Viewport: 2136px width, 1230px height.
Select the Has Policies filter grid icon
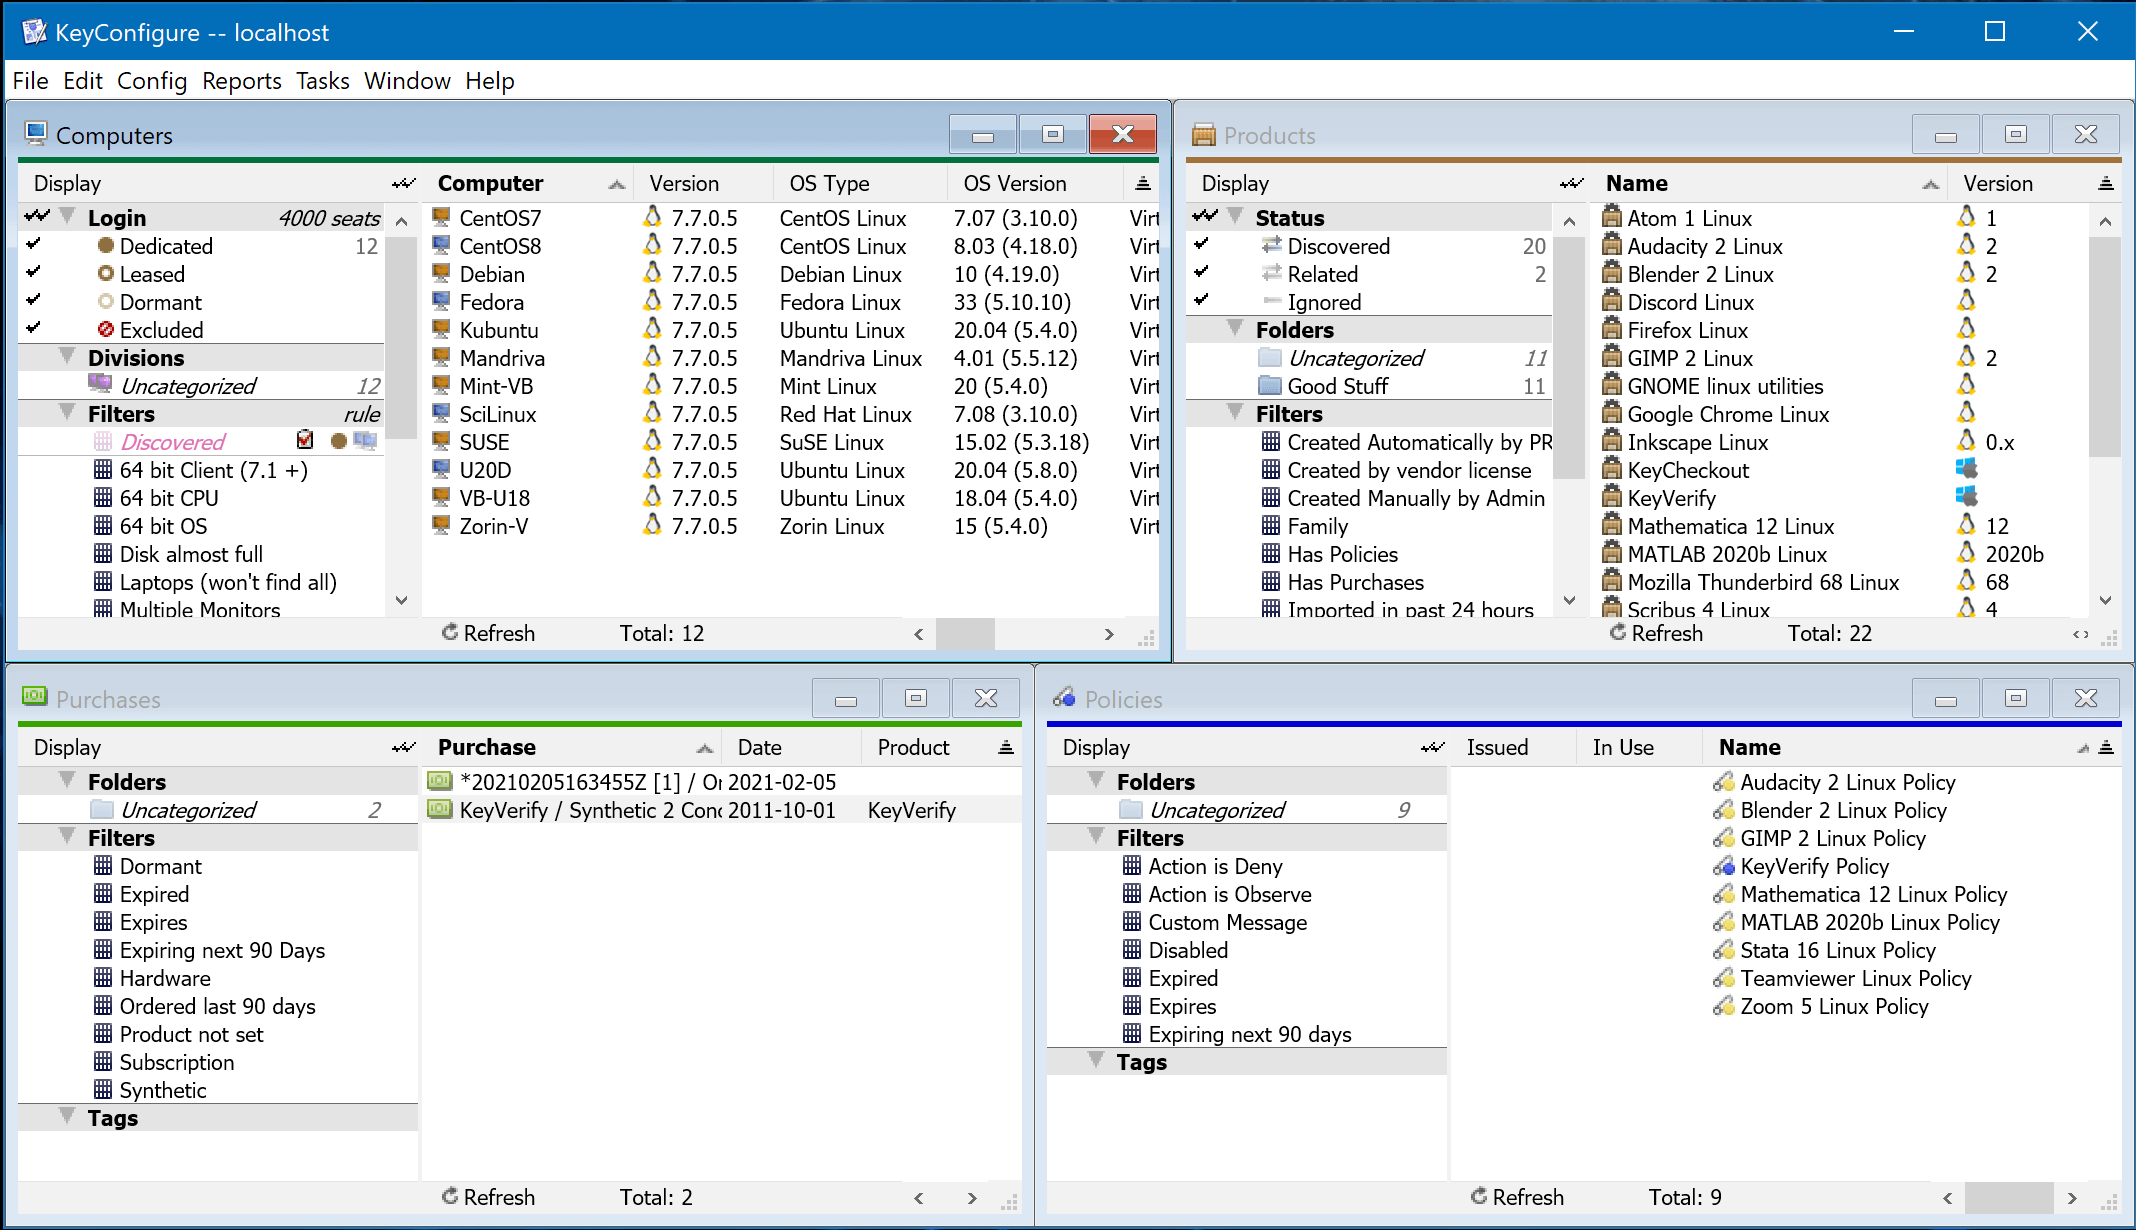click(1268, 554)
